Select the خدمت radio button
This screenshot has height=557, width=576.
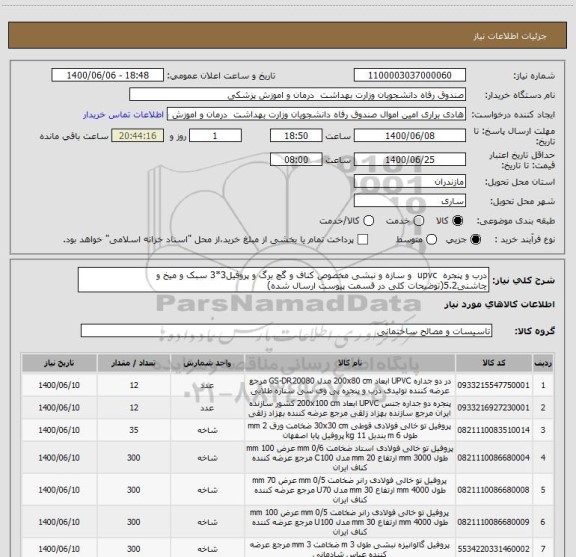click(418, 221)
